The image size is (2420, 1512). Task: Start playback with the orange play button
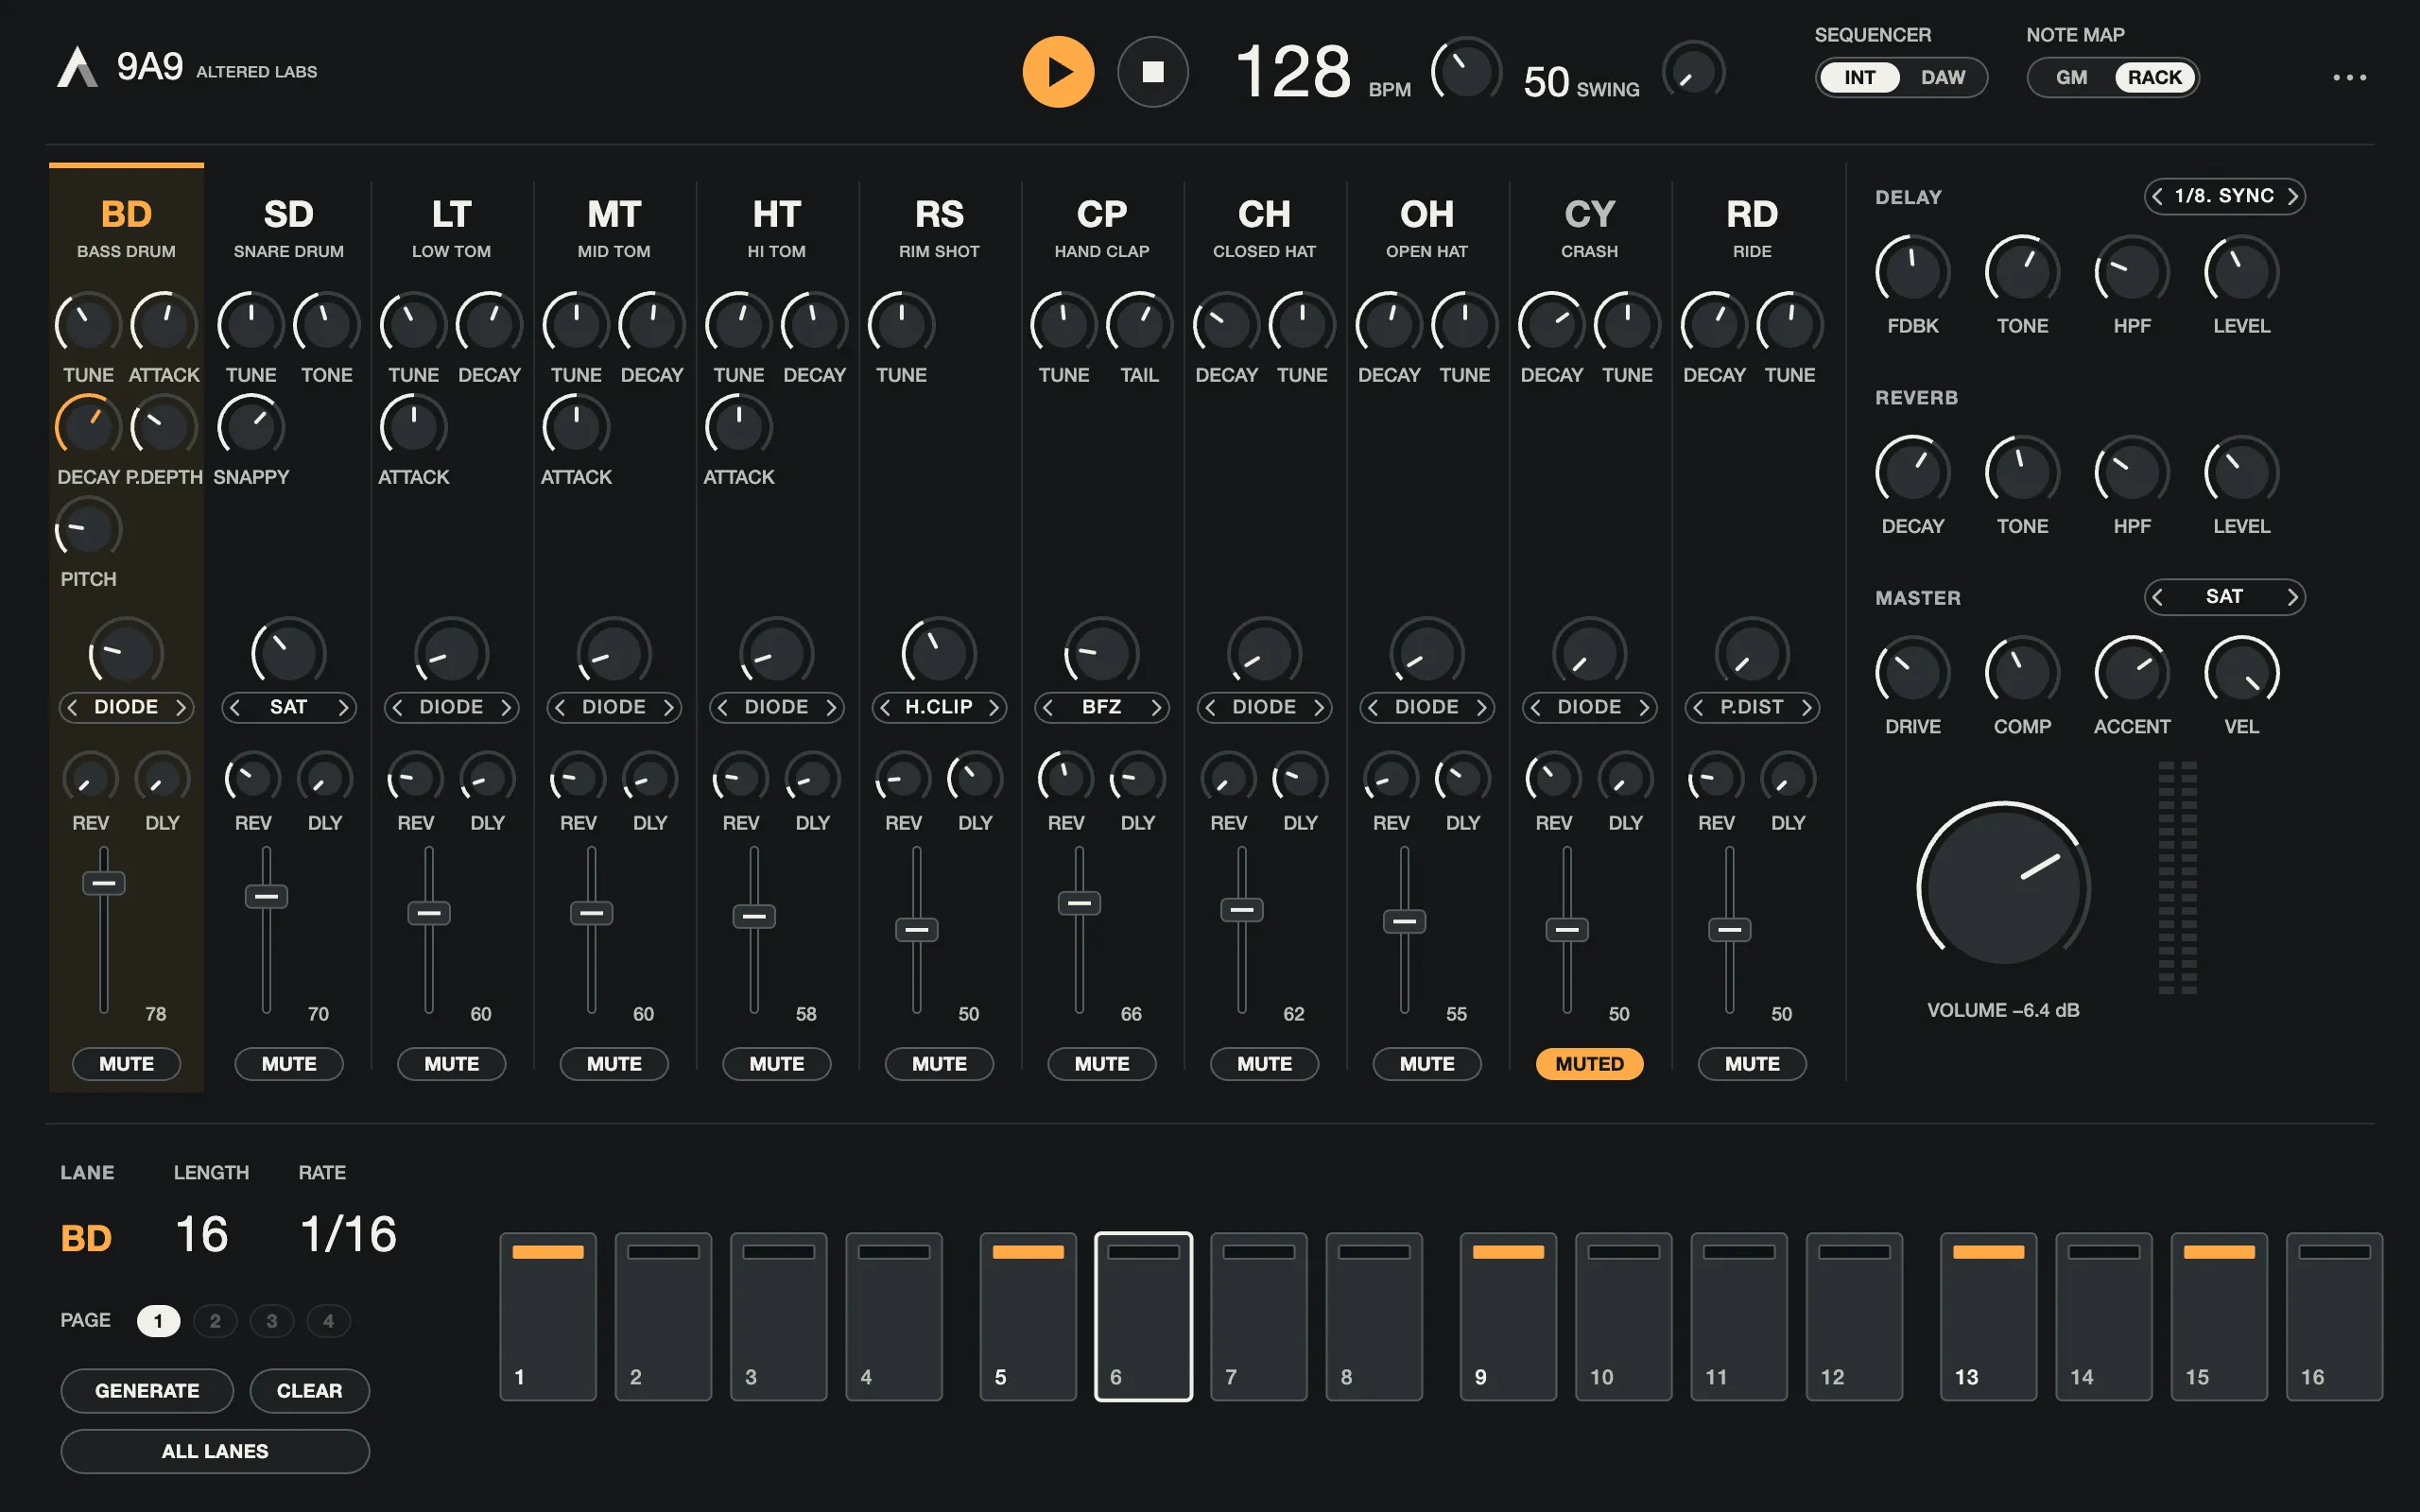tap(1058, 72)
